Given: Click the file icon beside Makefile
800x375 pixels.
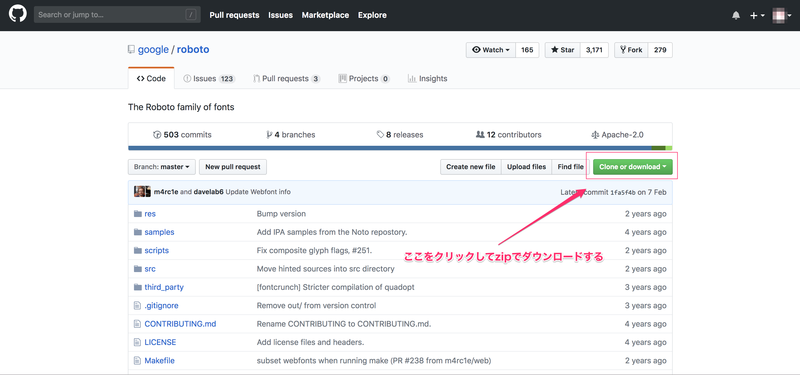Looking at the screenshot, I should point(137,361).
